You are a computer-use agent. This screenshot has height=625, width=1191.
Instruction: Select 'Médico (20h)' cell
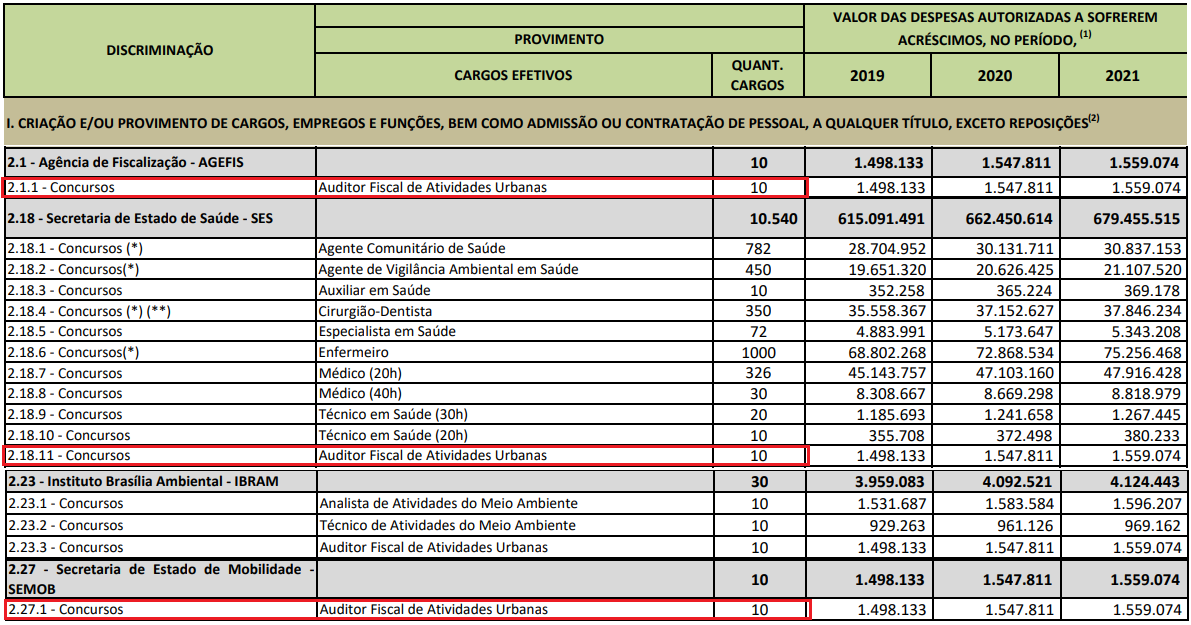point(360,373)
